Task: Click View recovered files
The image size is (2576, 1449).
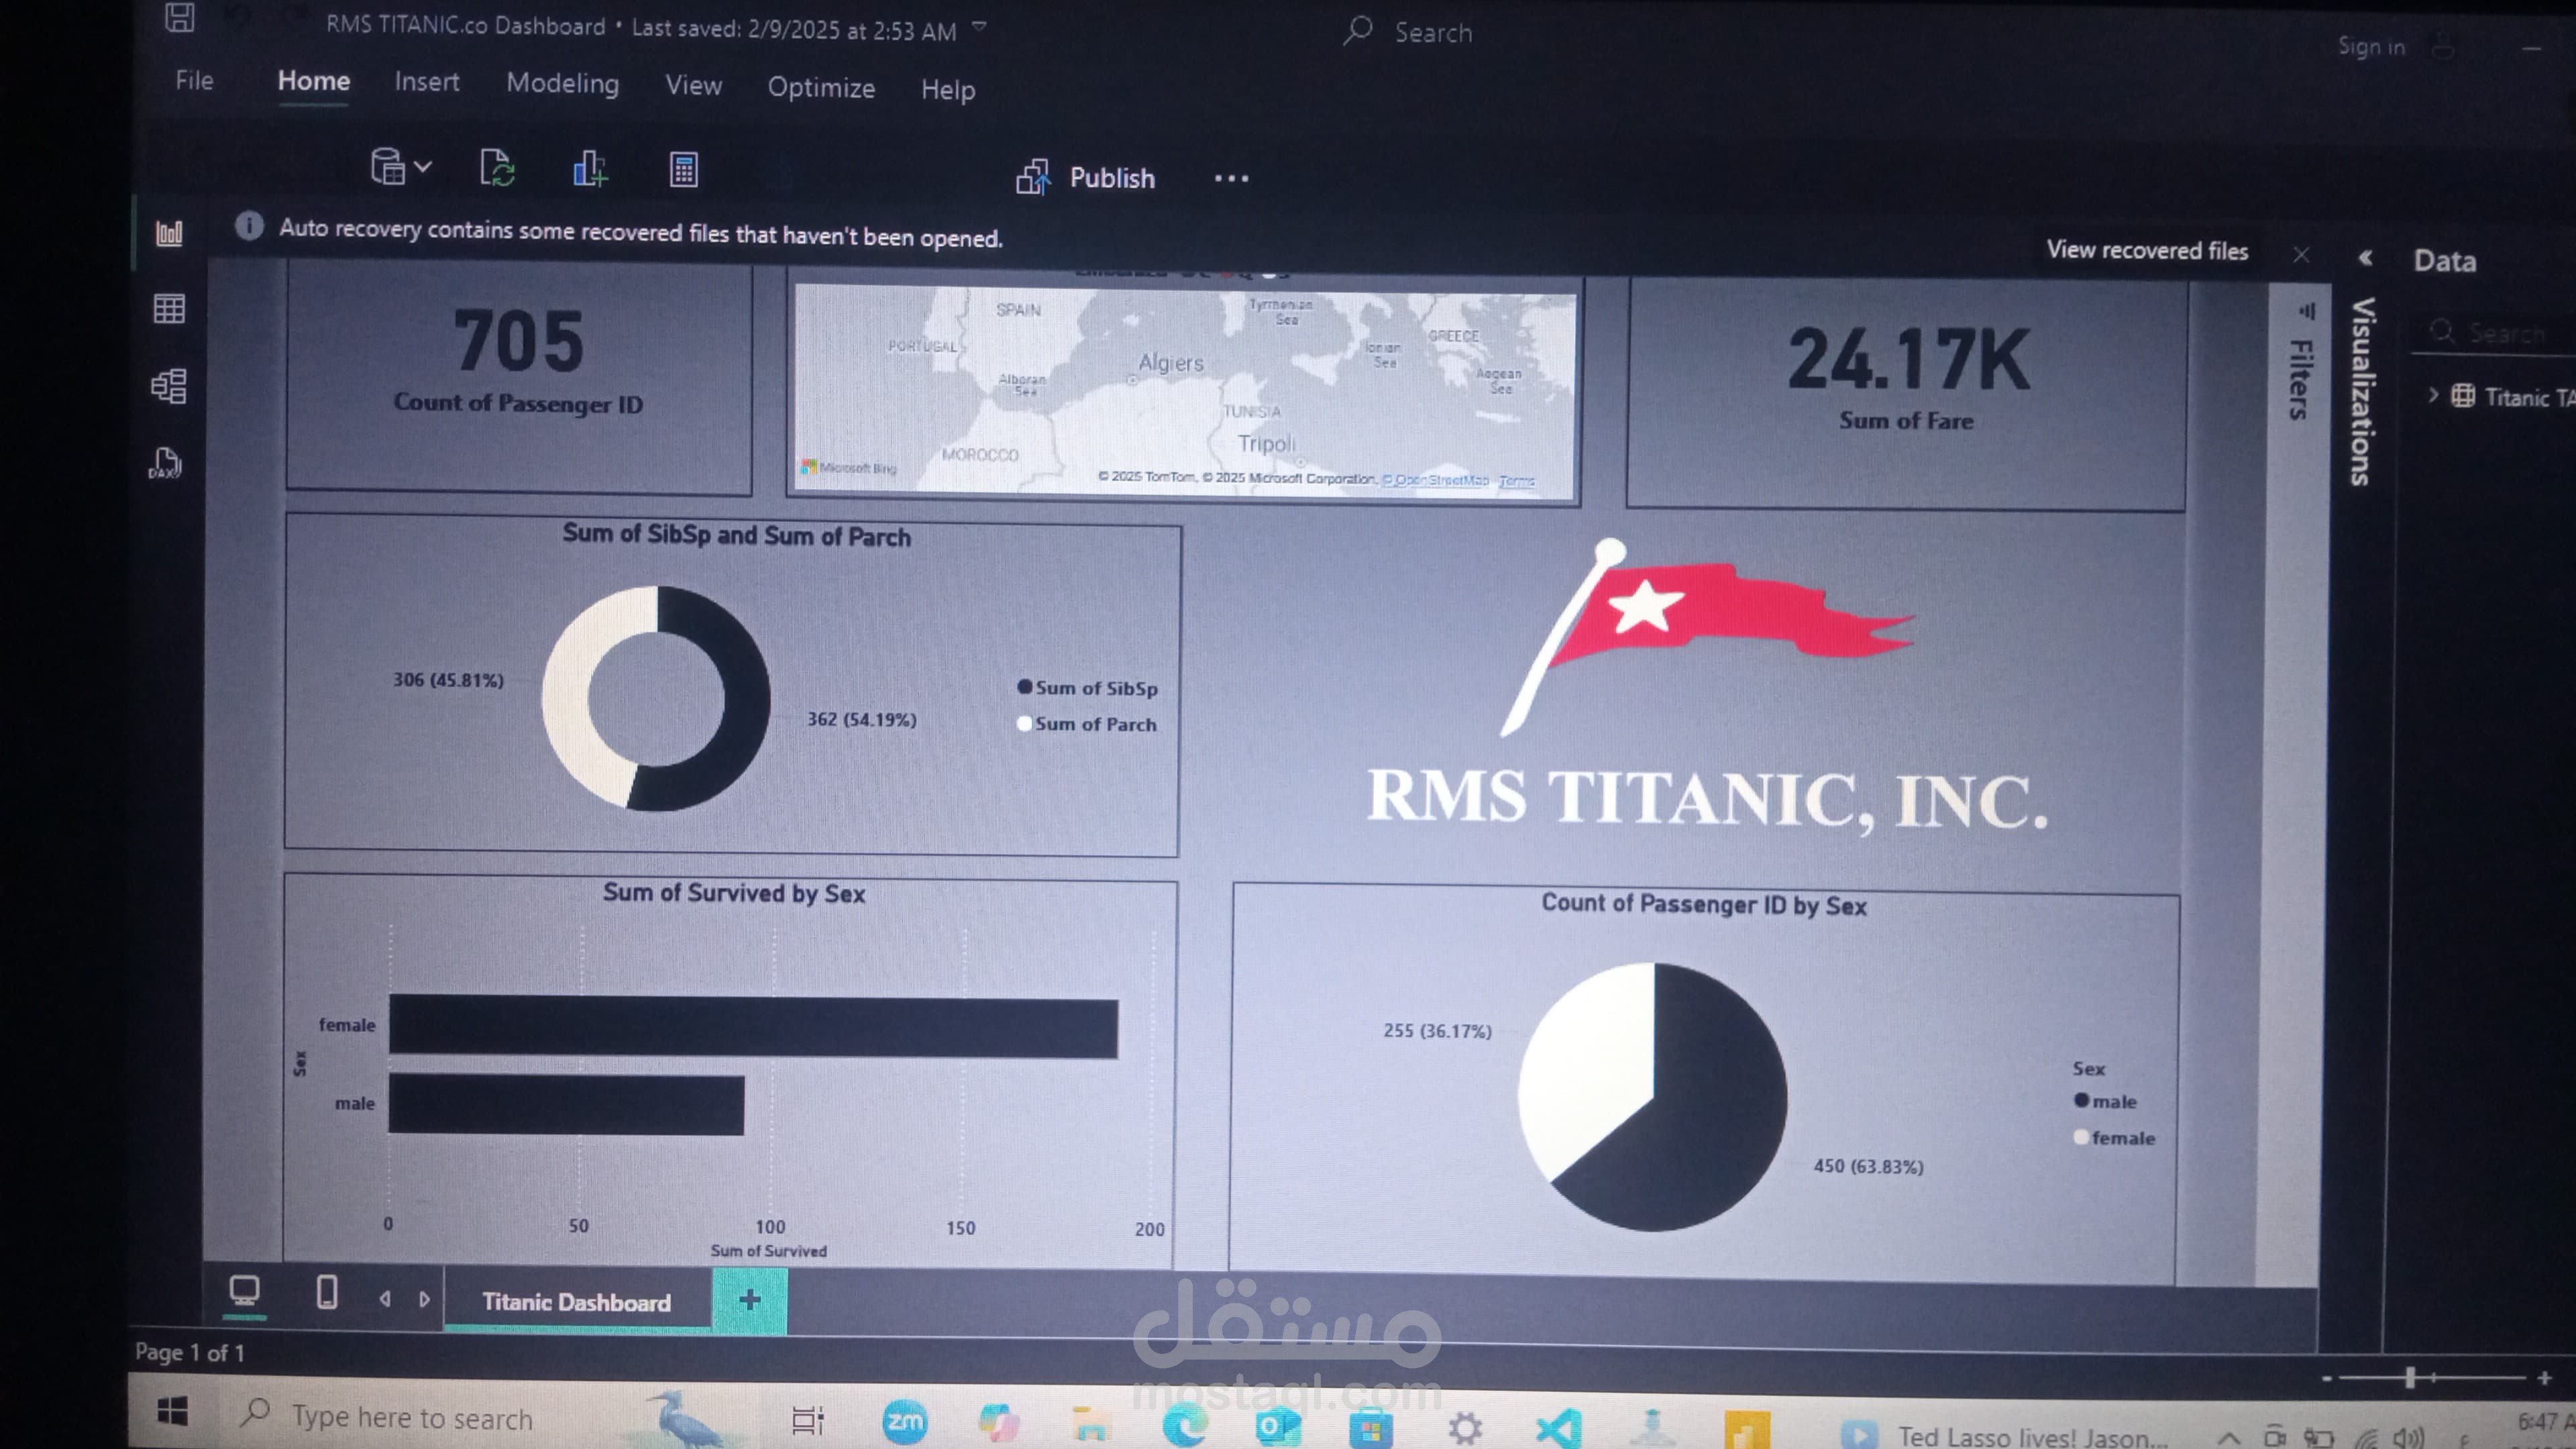Action: [x=2147, y=250]
